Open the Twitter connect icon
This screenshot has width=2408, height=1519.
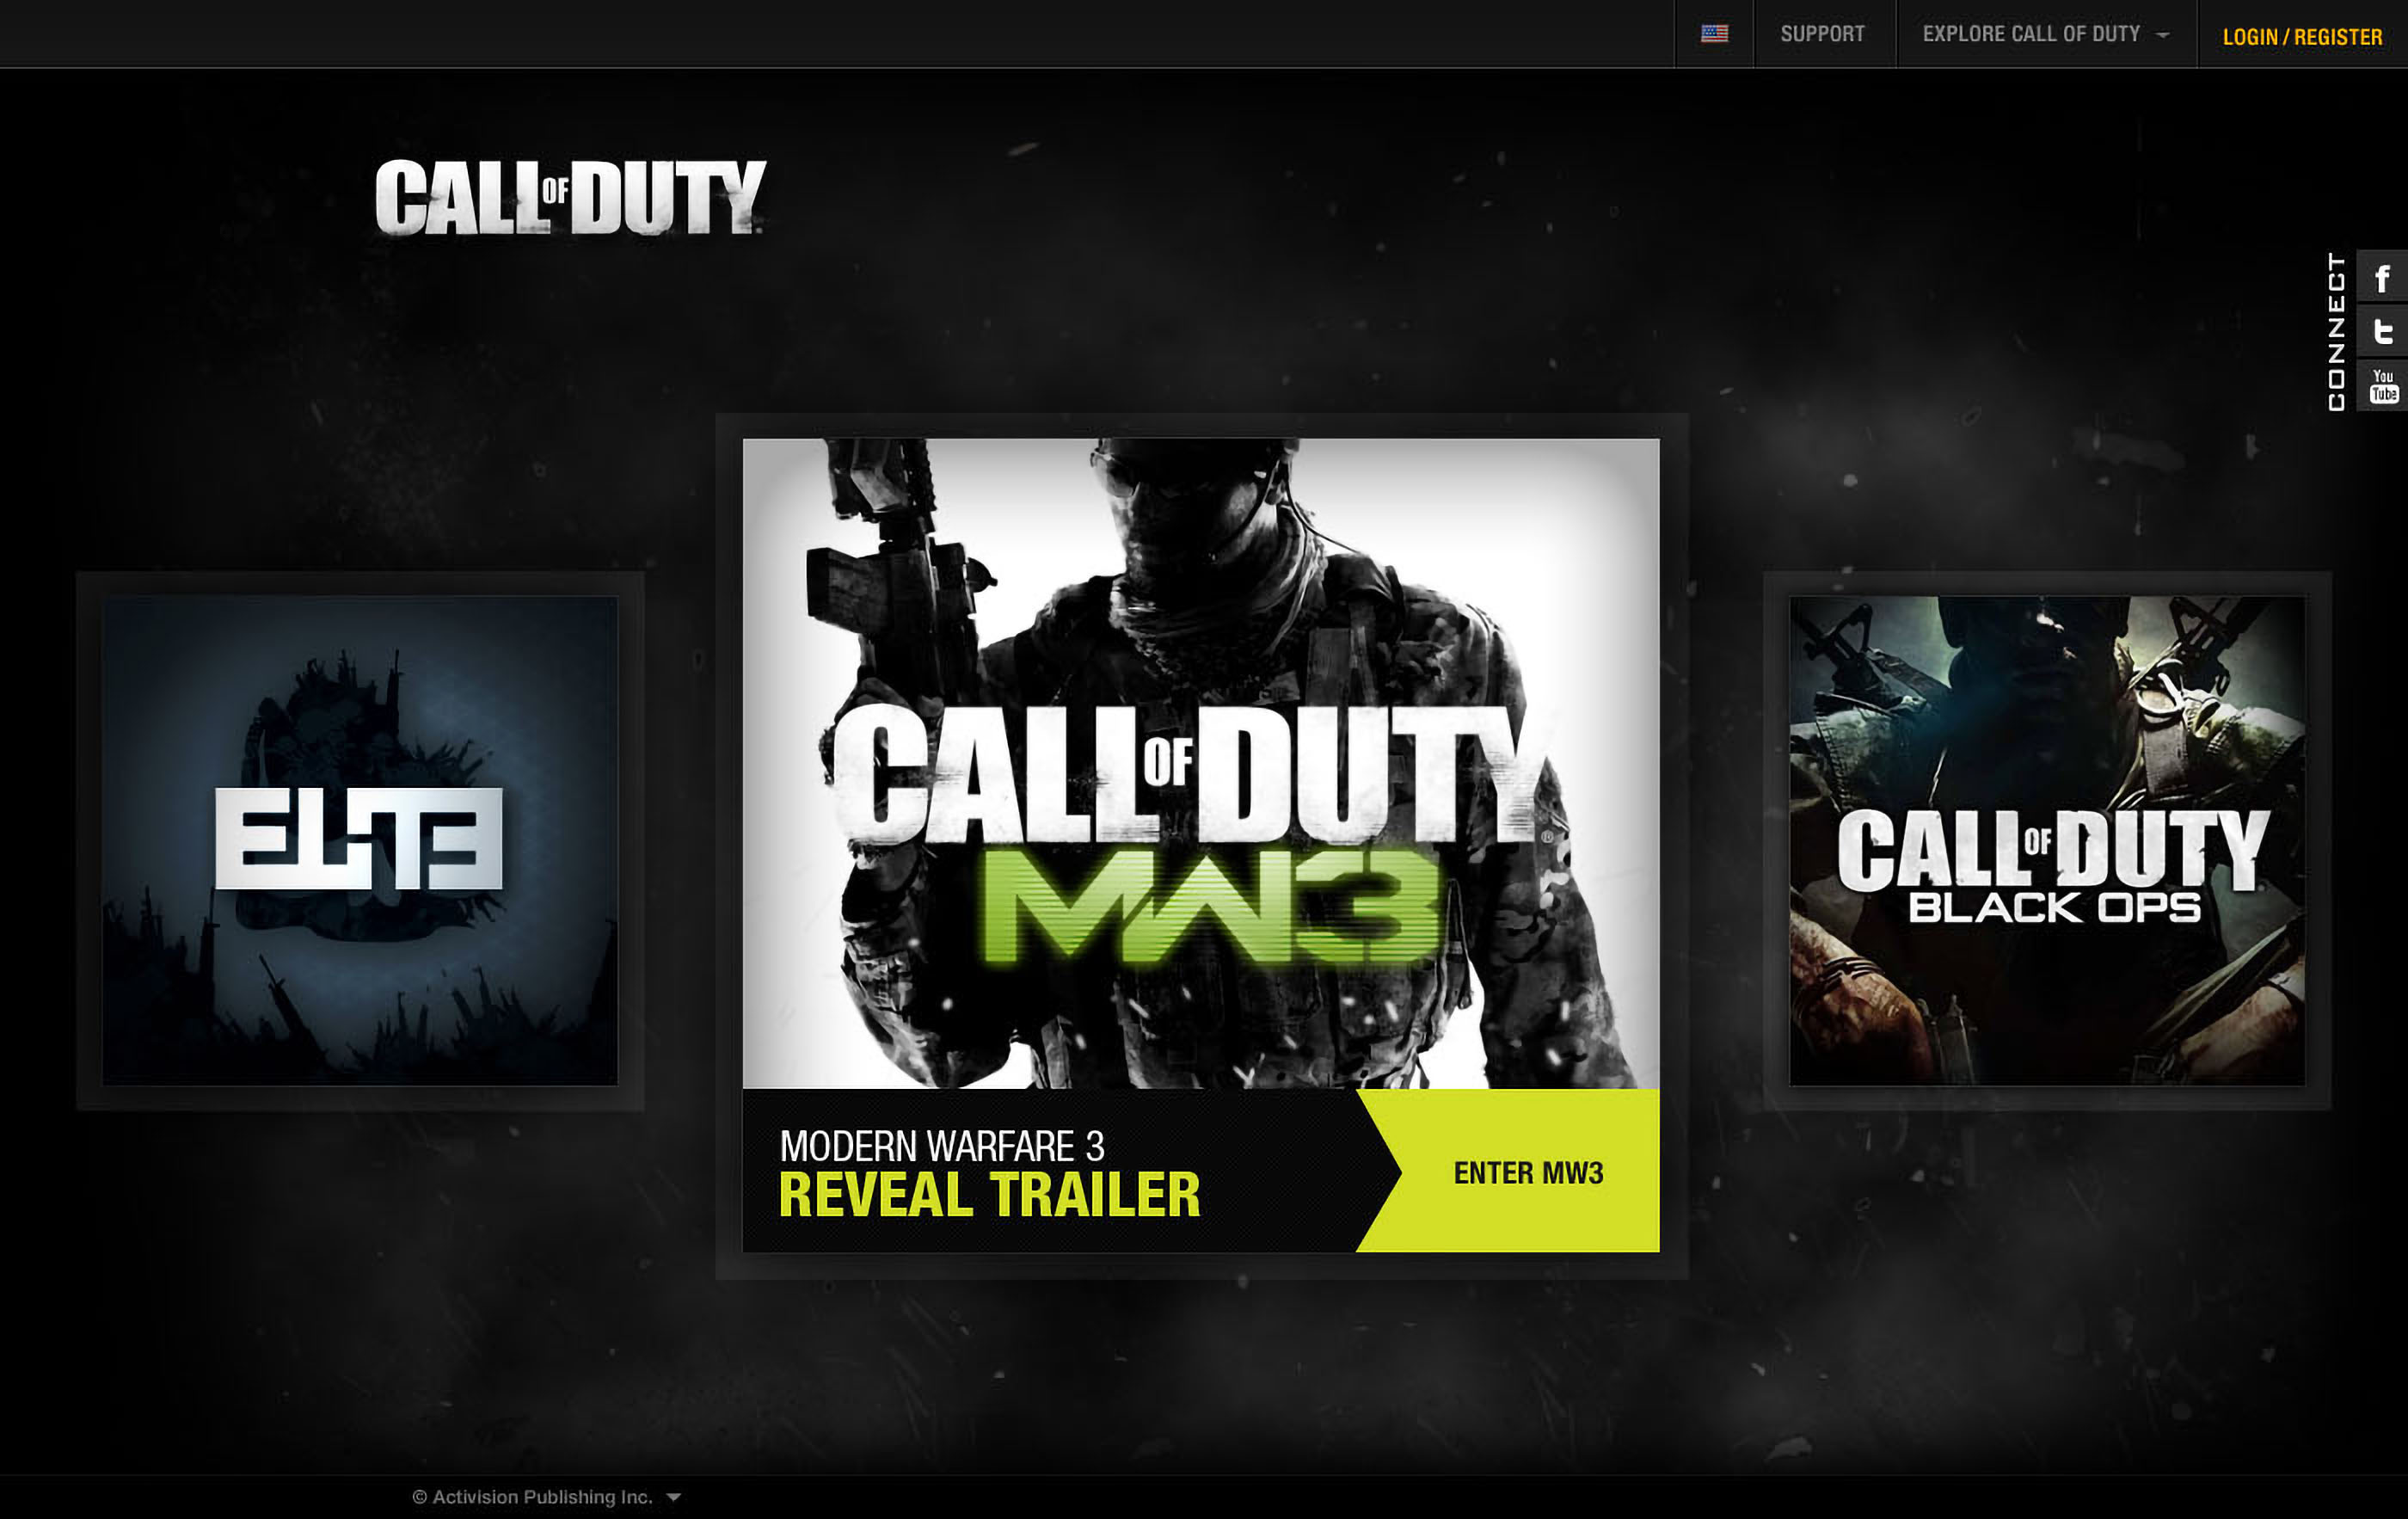2382,331
